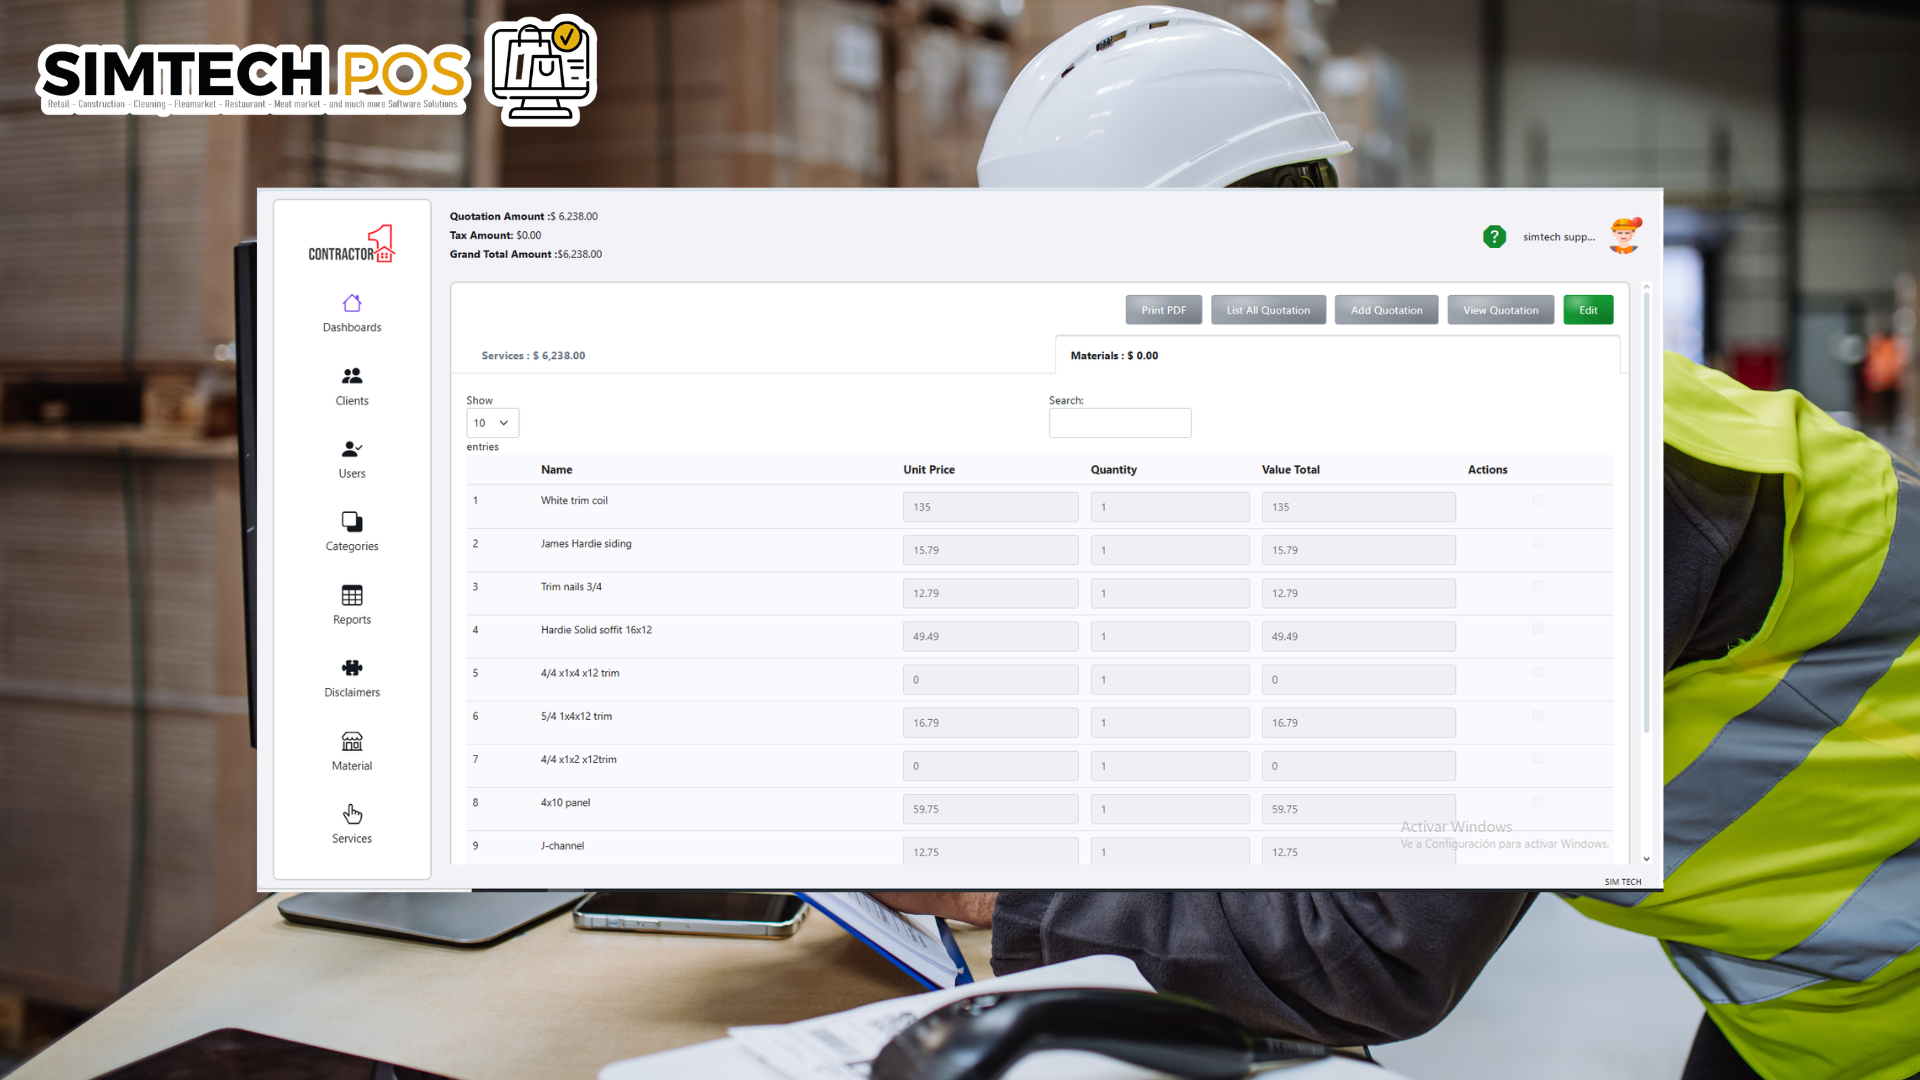Viewport: 1920px width, 1080px height.
Task: Open the Reports table icon
Action: pos(352,595)
